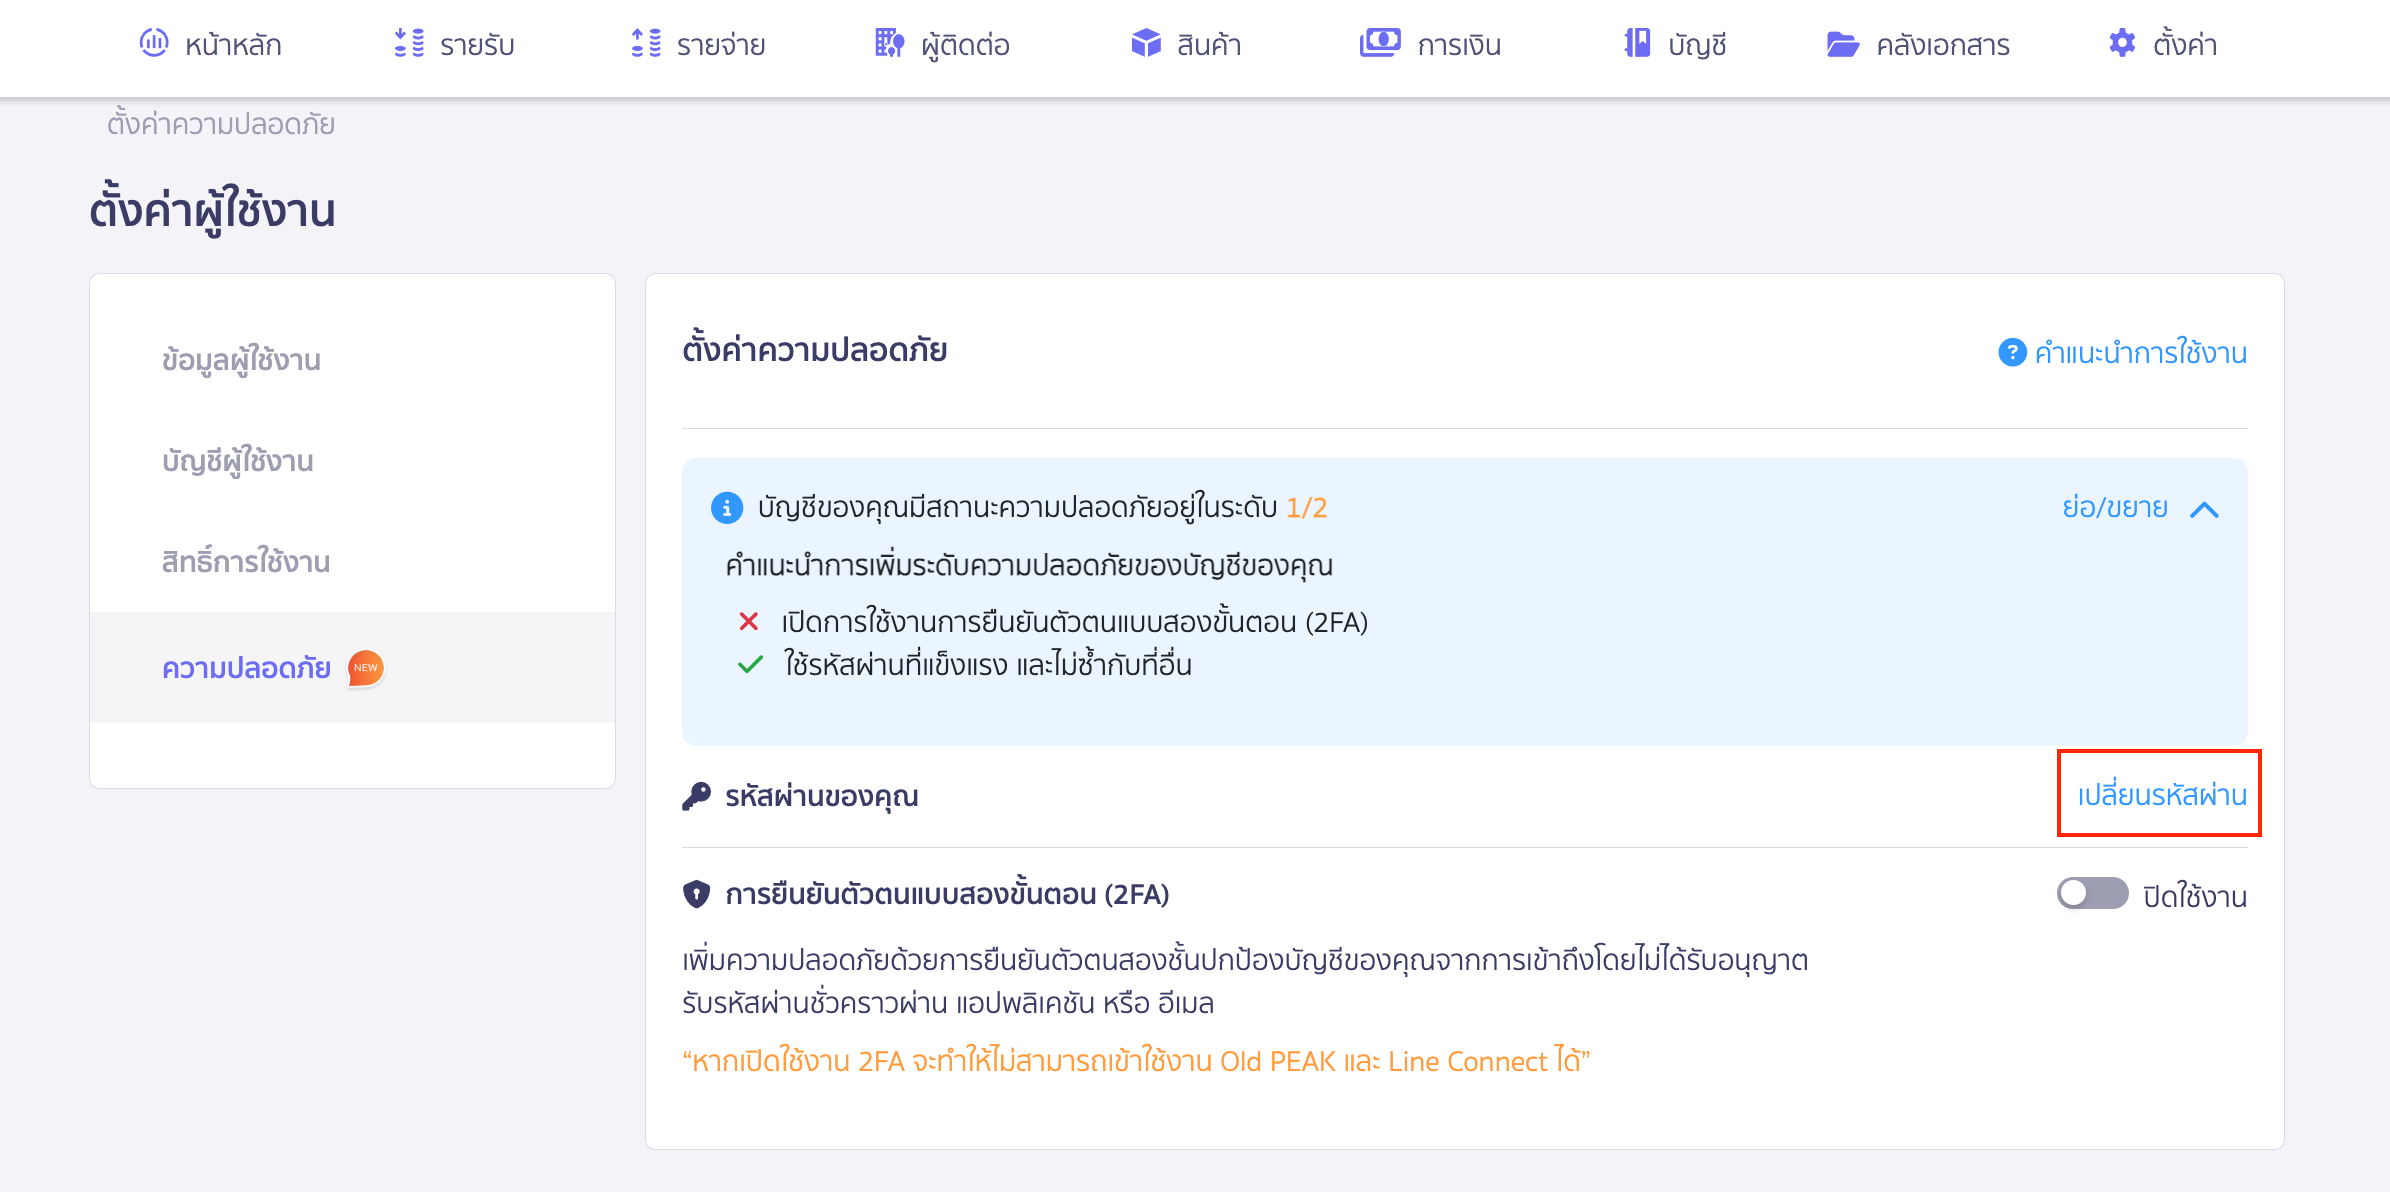Click the ตั้งค่าความปลอดภัย panel heading
The width and height of the screenshot is (2390, 1192).
tap(815, 350)
